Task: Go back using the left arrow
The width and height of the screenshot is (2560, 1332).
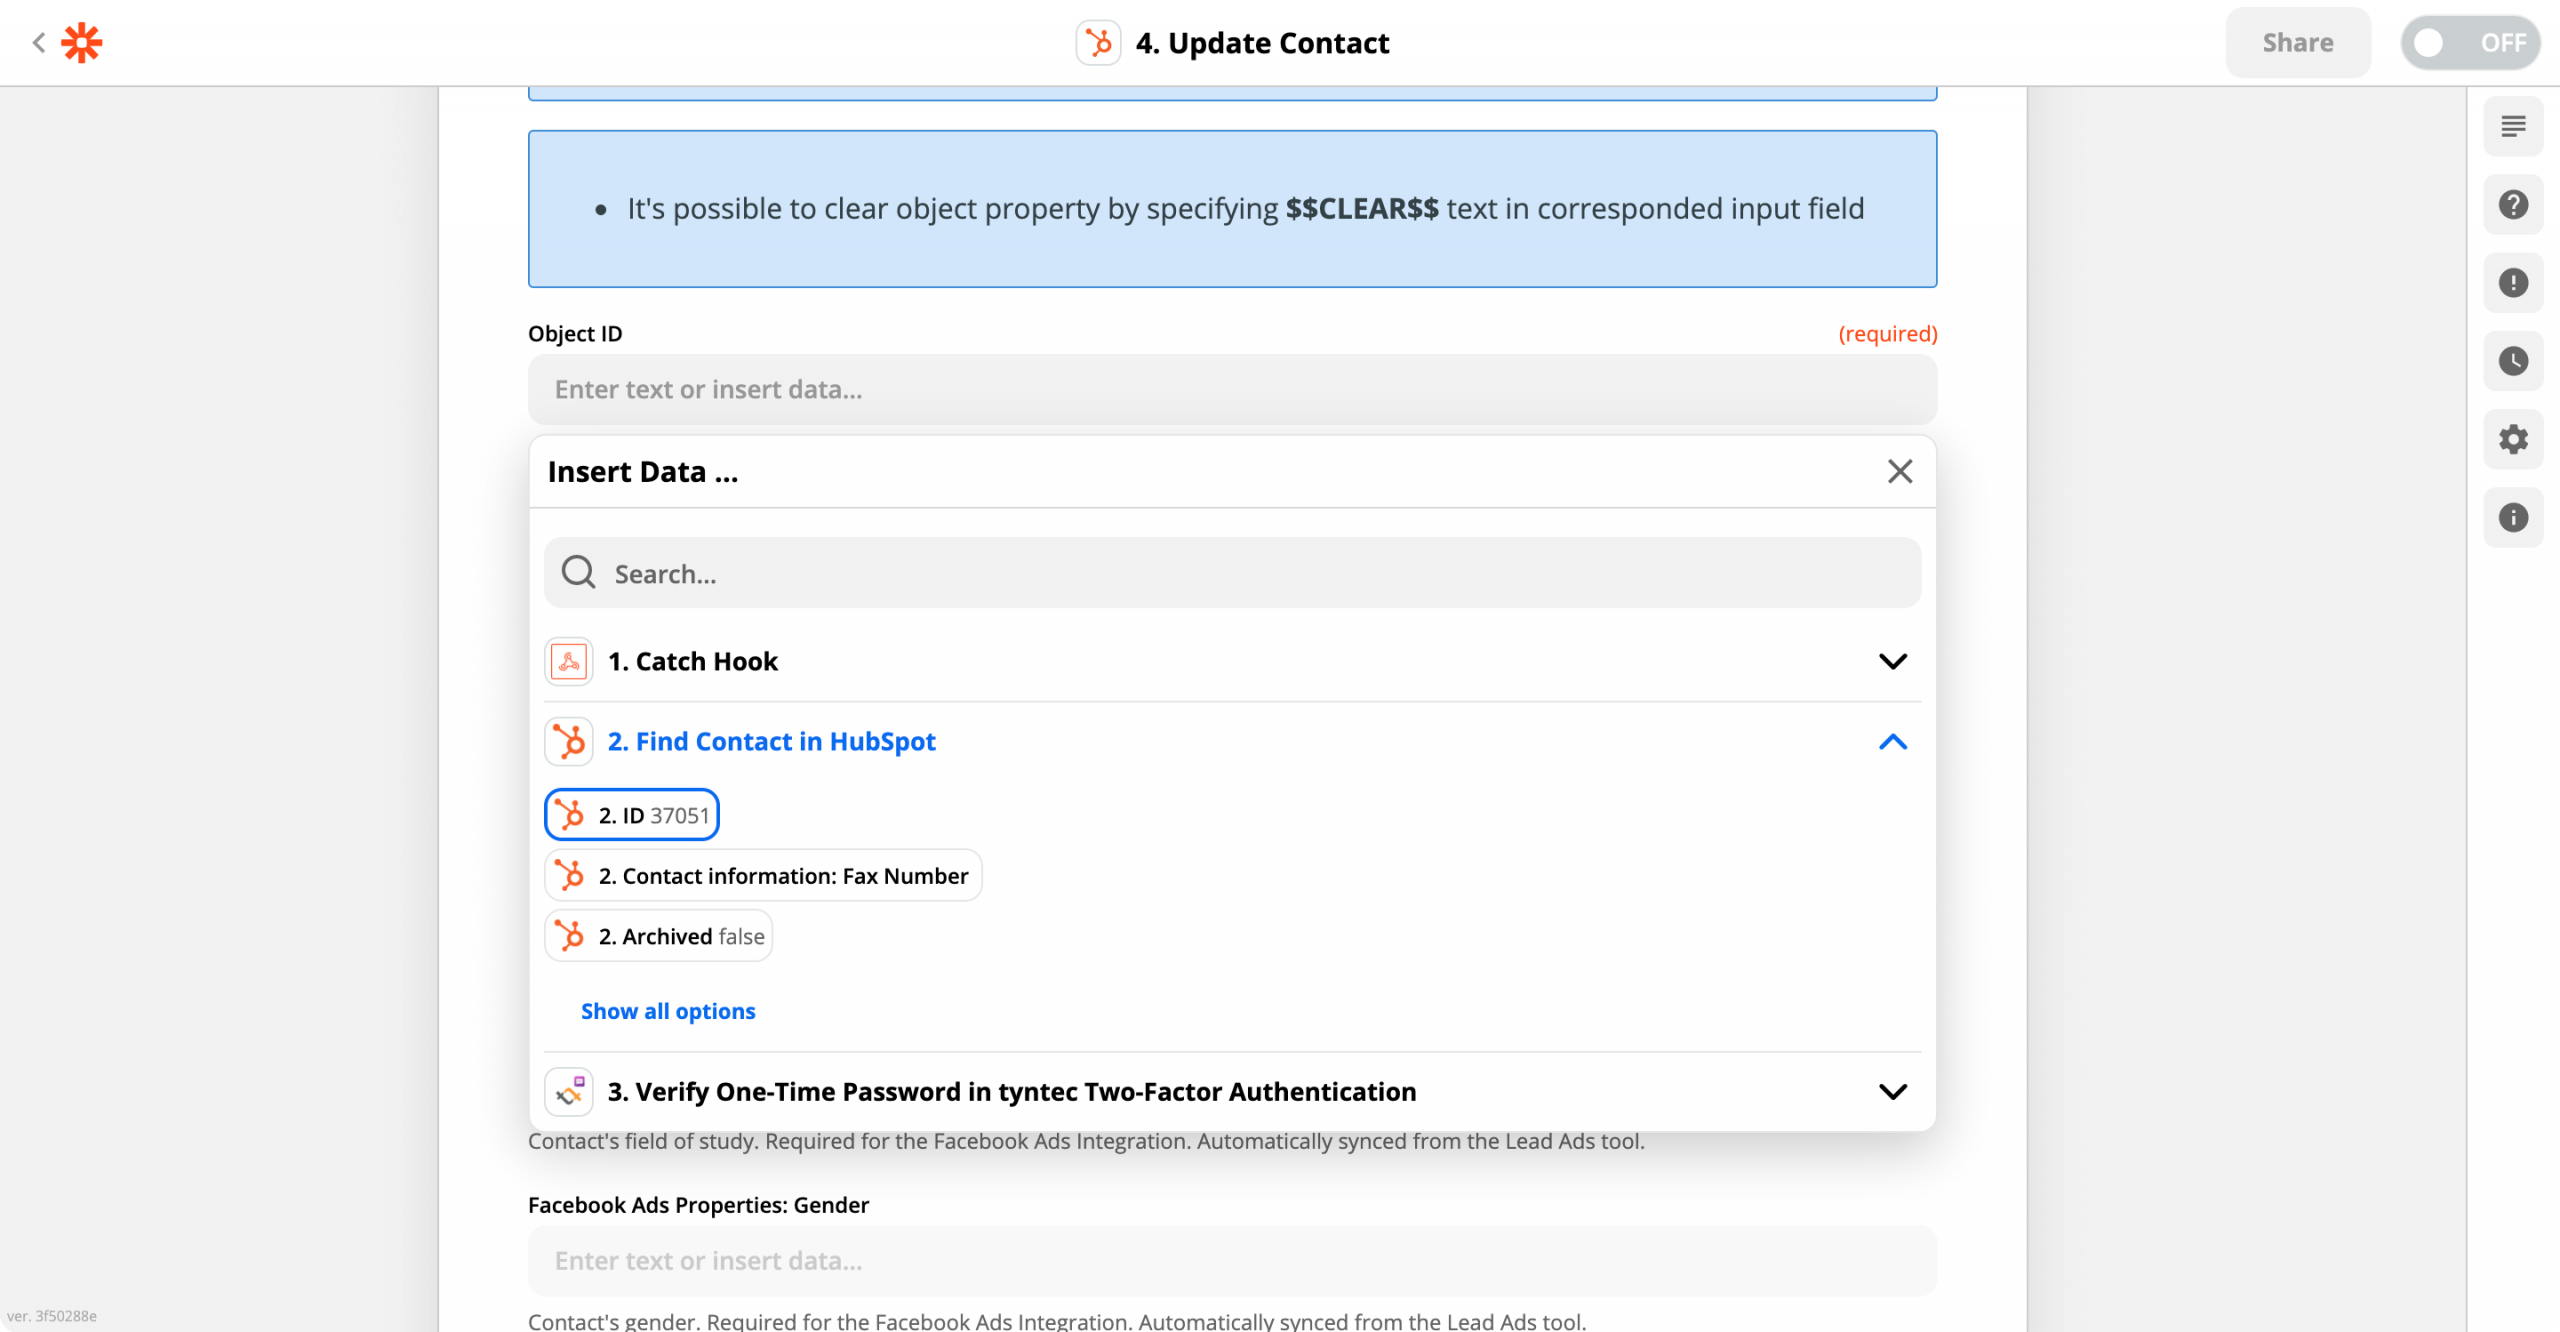Action: coord(38,43)
